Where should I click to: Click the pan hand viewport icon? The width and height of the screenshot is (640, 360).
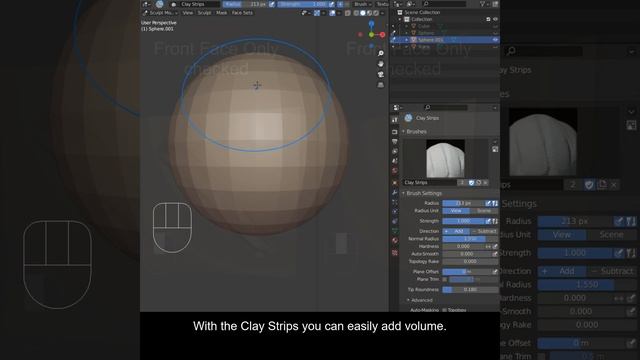[381, 64]
